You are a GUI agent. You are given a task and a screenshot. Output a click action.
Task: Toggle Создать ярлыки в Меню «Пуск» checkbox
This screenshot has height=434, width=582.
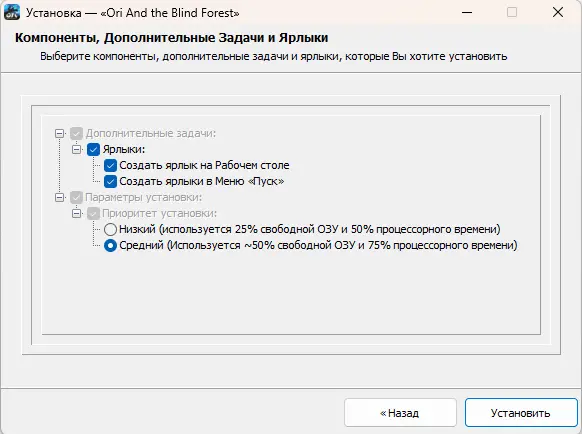point(110,182)
